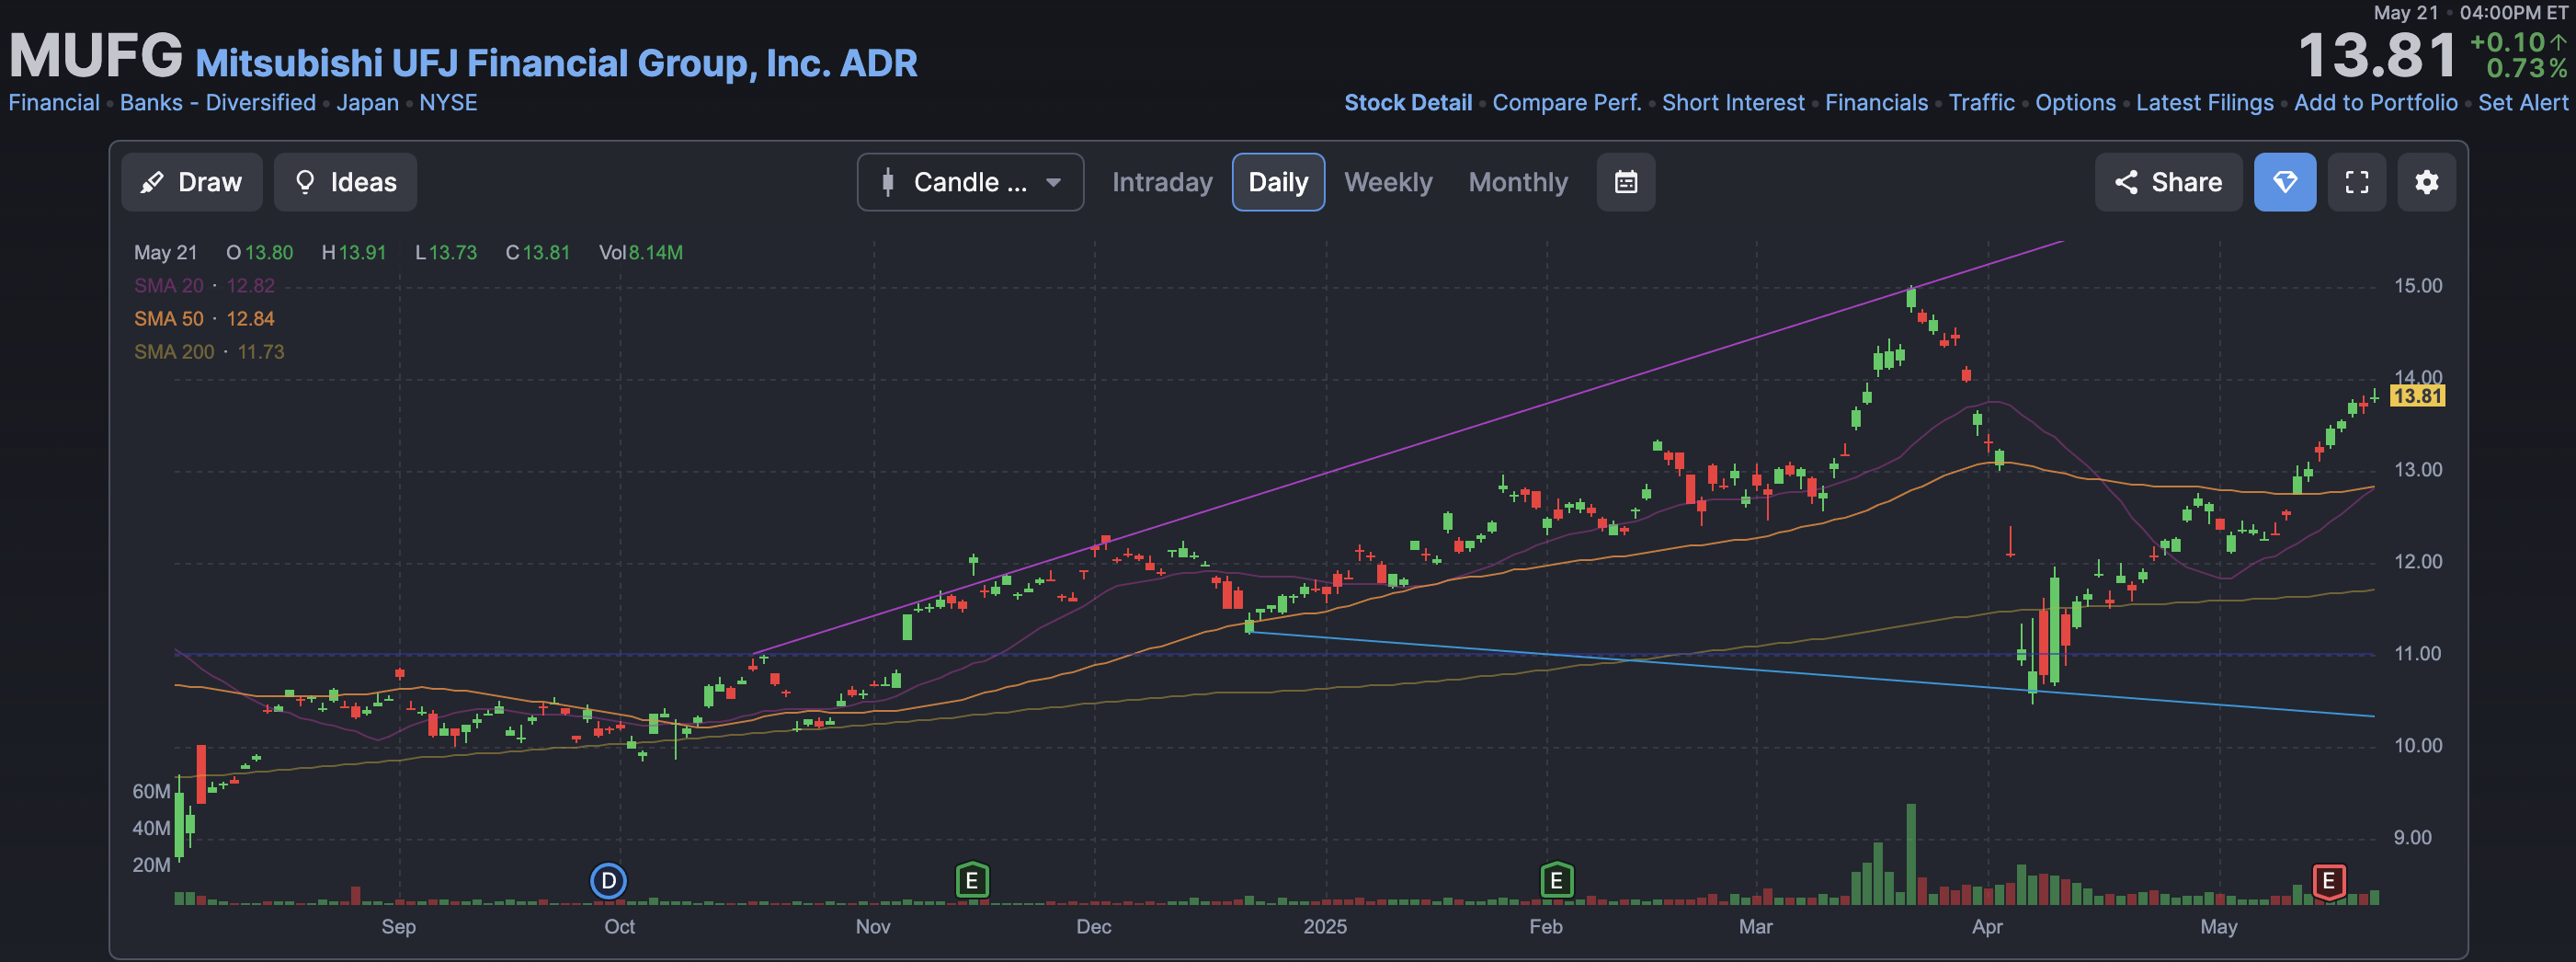Click the 15.00 price axis label

point(2417,286)
